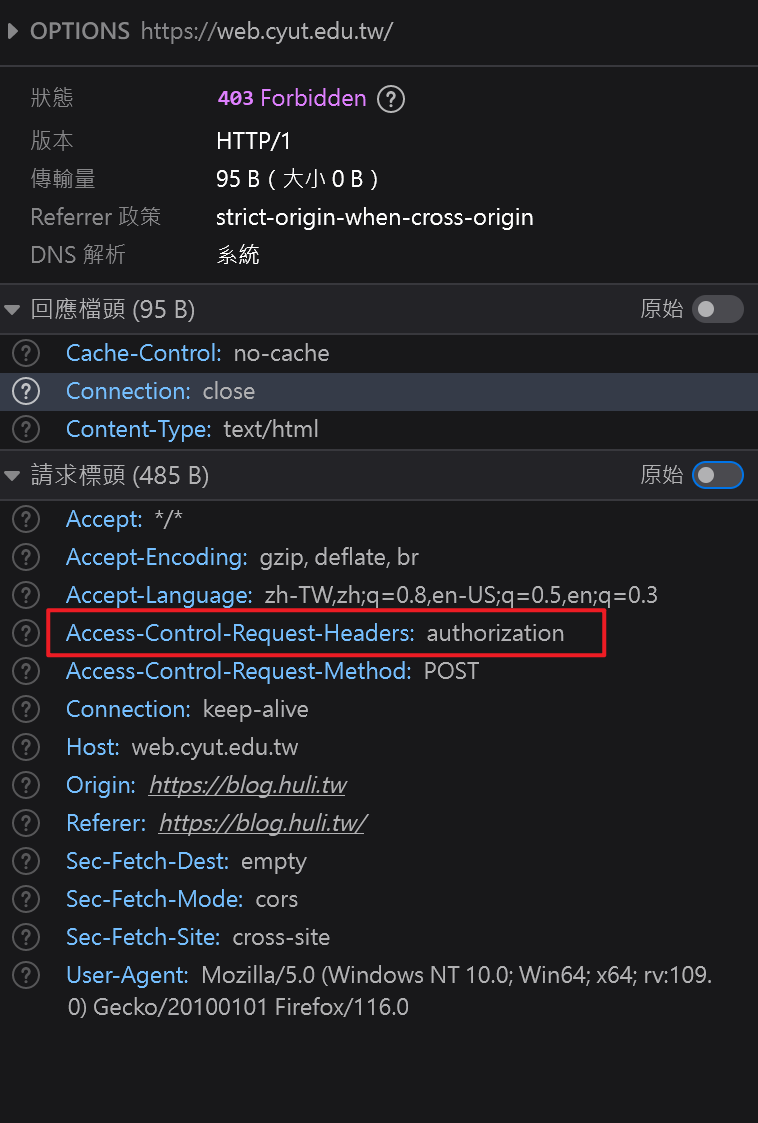Collapse the 請求標頭 request headers section
Image resolution: width=758 pixels, height=1123 pixels.
point(12,475)
